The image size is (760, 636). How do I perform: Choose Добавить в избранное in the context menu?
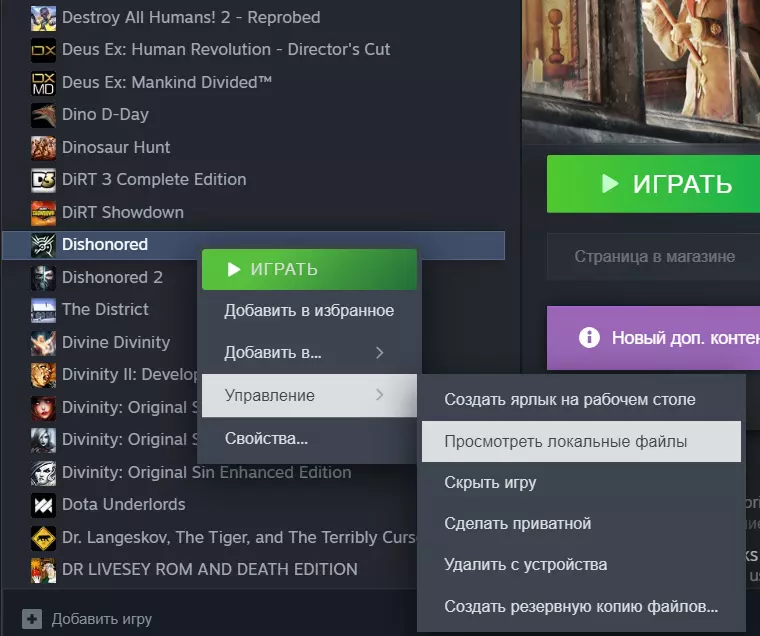[x=309, y=310]
